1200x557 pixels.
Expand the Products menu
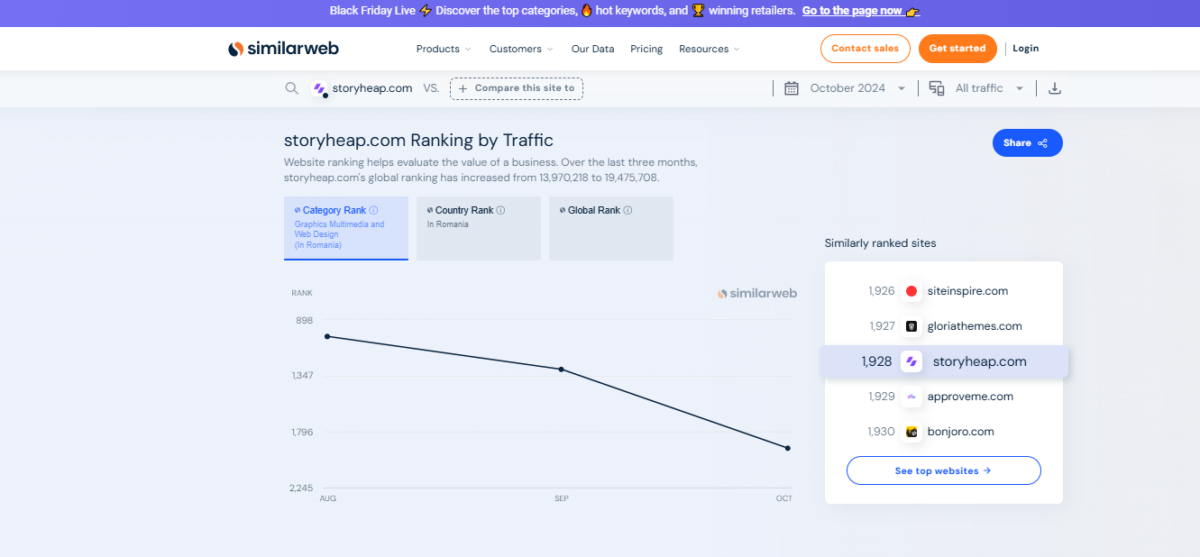(443, 49)
